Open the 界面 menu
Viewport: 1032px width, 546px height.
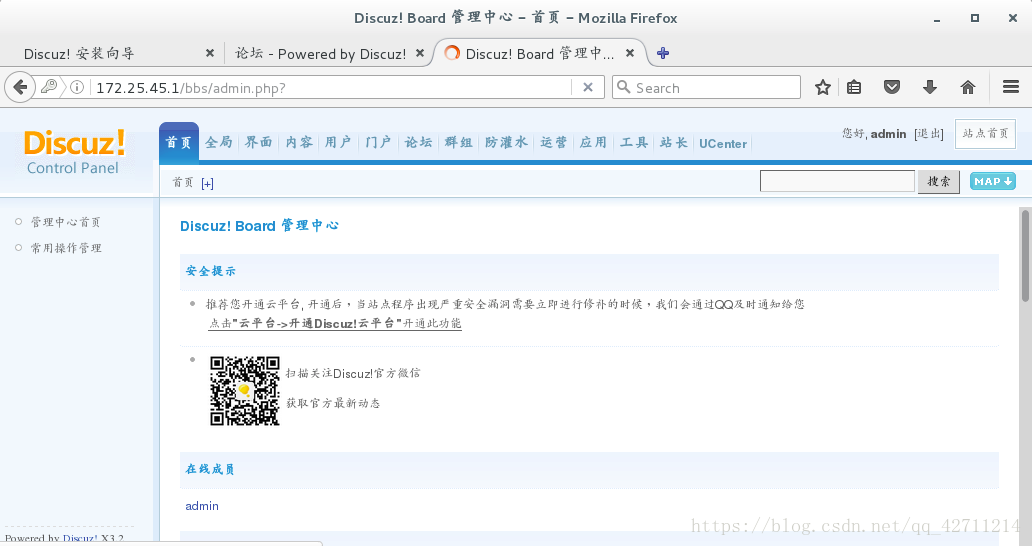click(259, 143)
